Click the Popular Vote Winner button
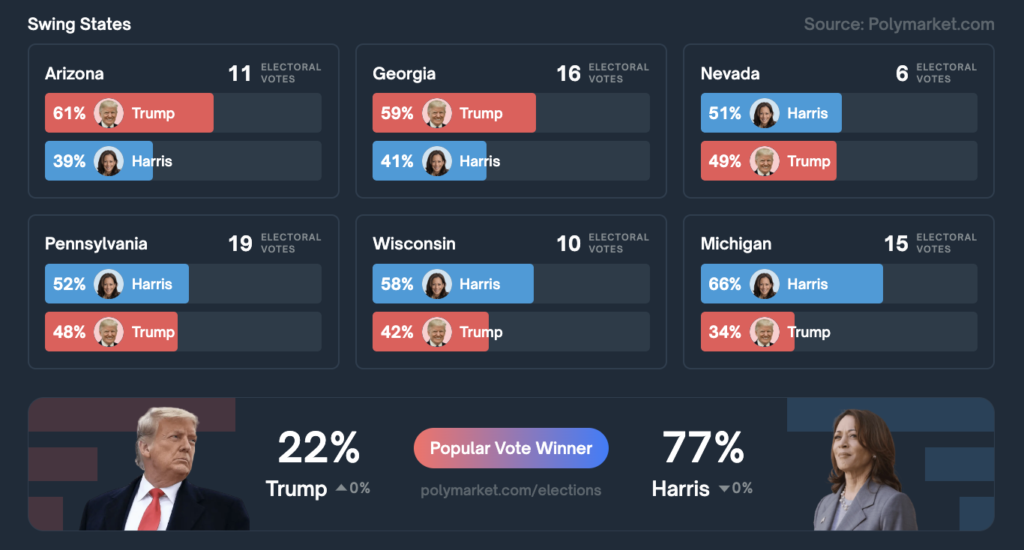Image resolution: width=1024 pixels, height=550 pixels. (x=511, y=448)
